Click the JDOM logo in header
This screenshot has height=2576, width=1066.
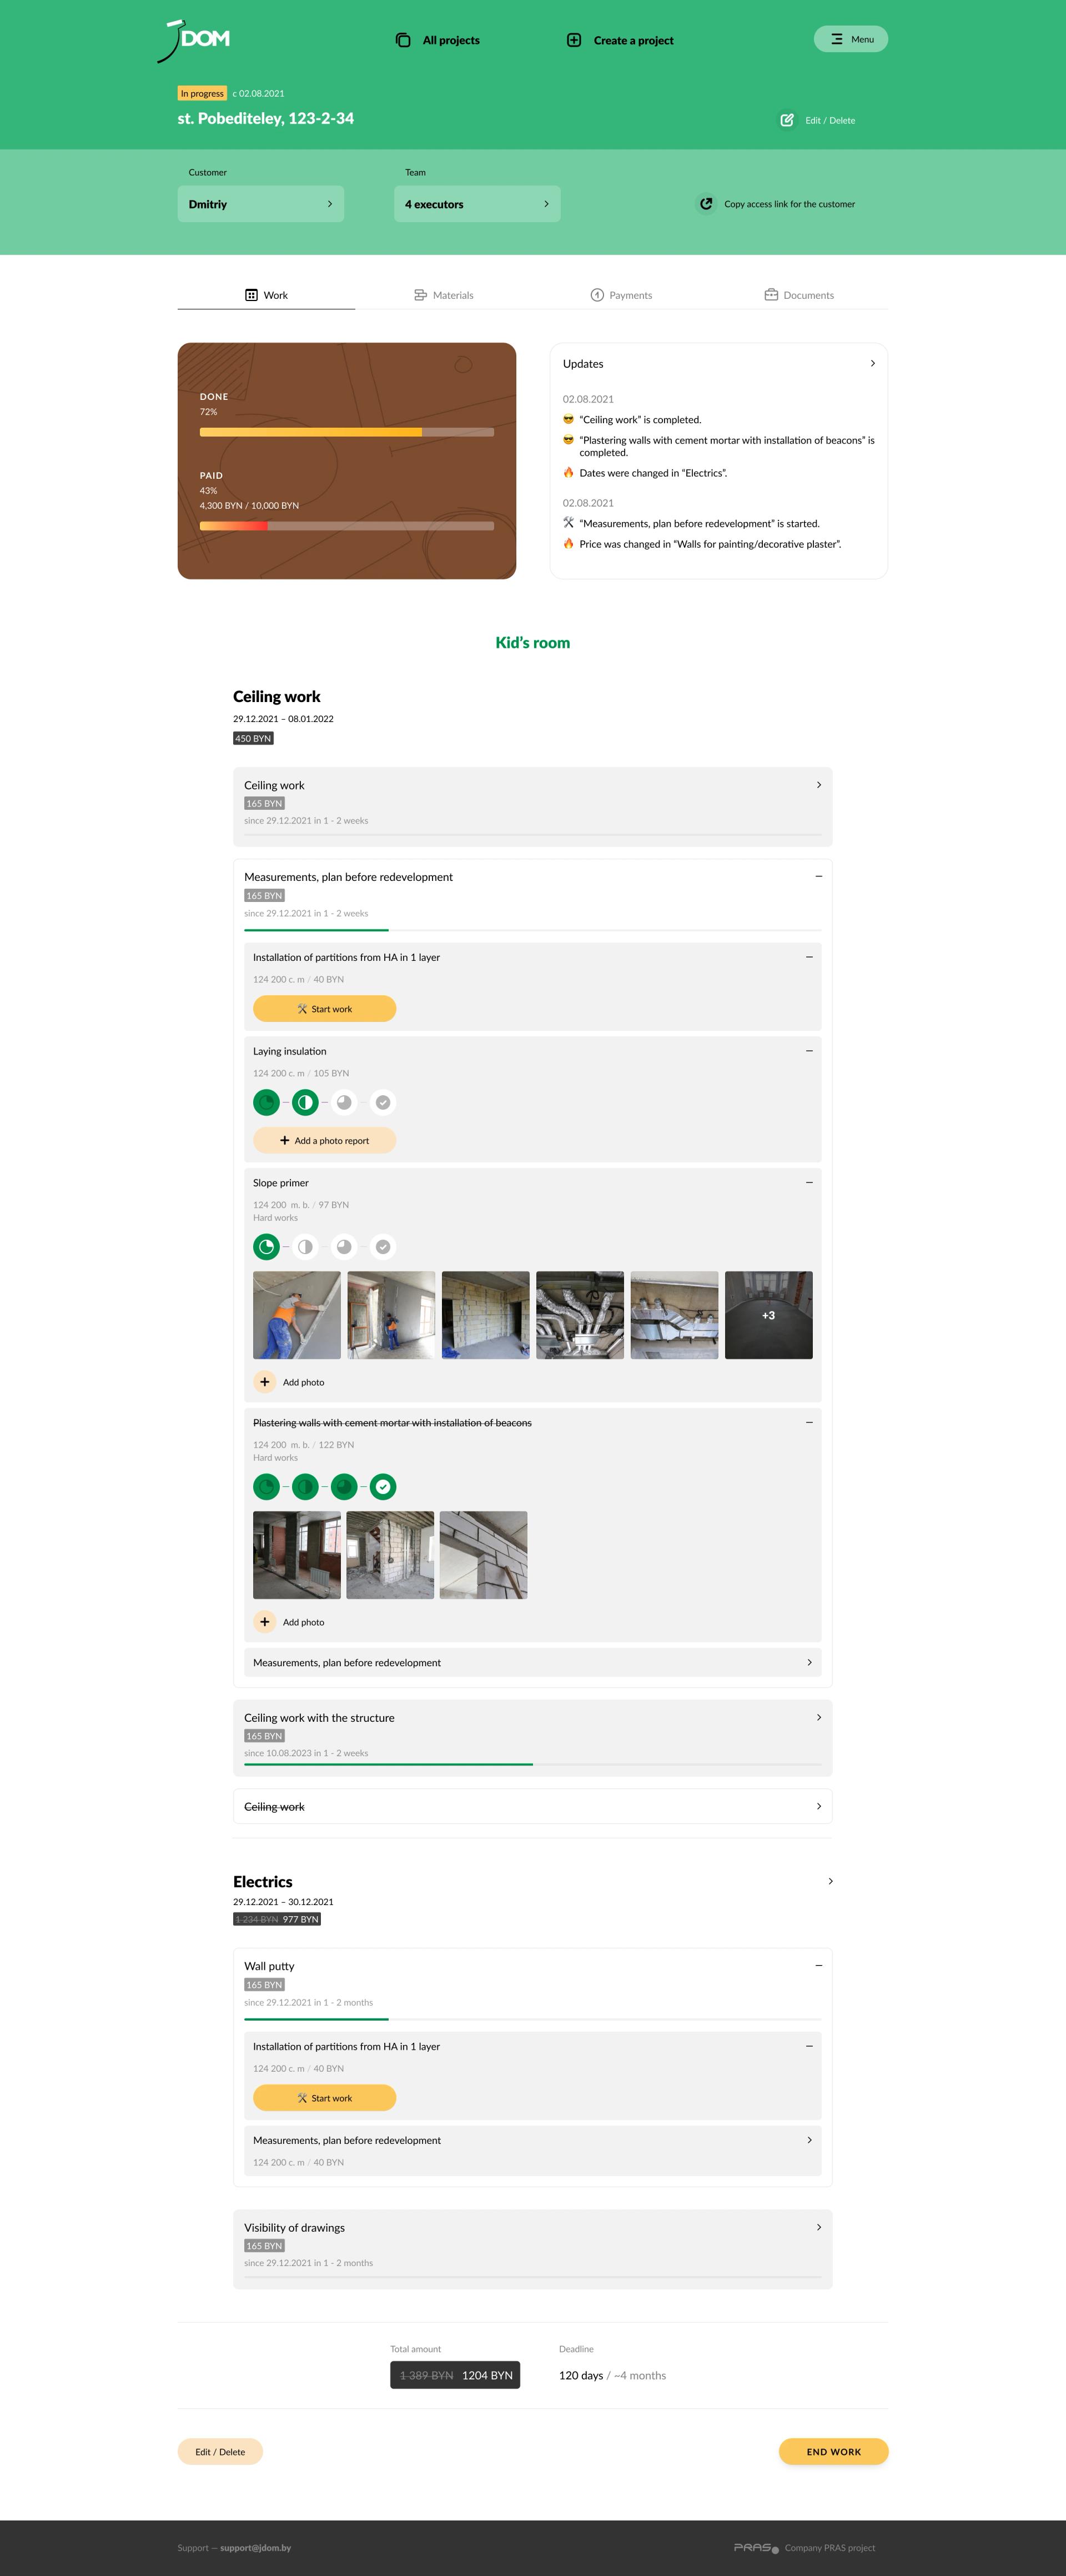[x=194, y=40]
